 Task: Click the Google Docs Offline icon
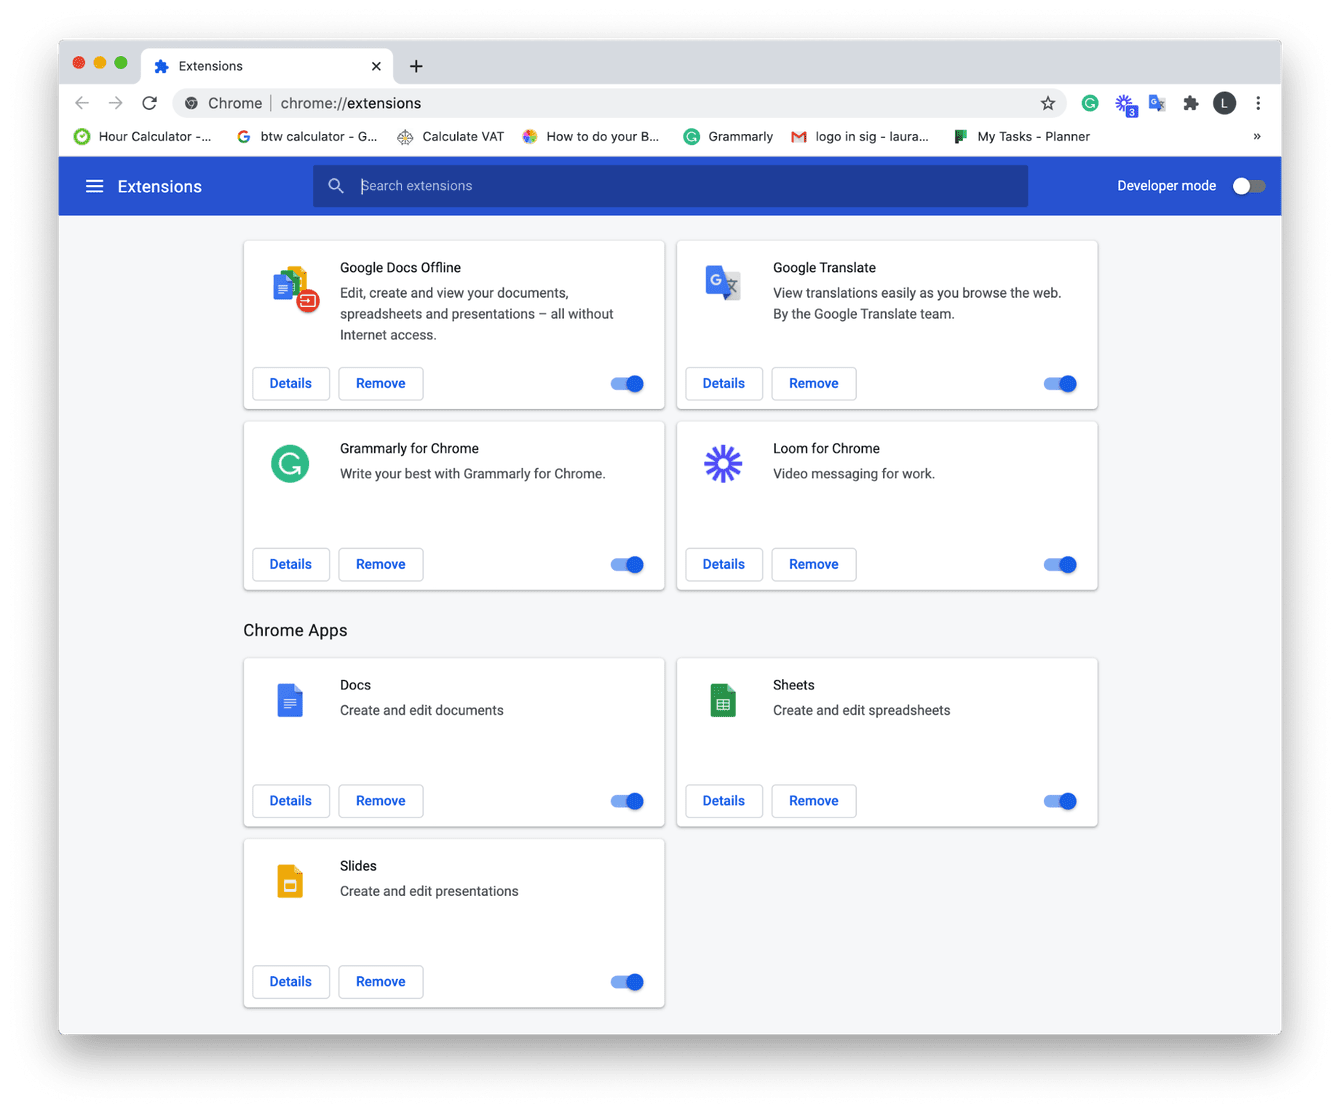(295, 289)
